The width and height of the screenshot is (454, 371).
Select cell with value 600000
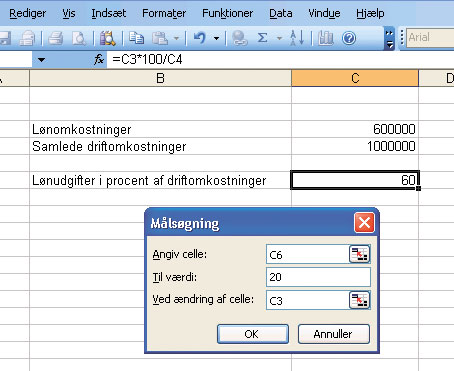[x=355, y=129]
